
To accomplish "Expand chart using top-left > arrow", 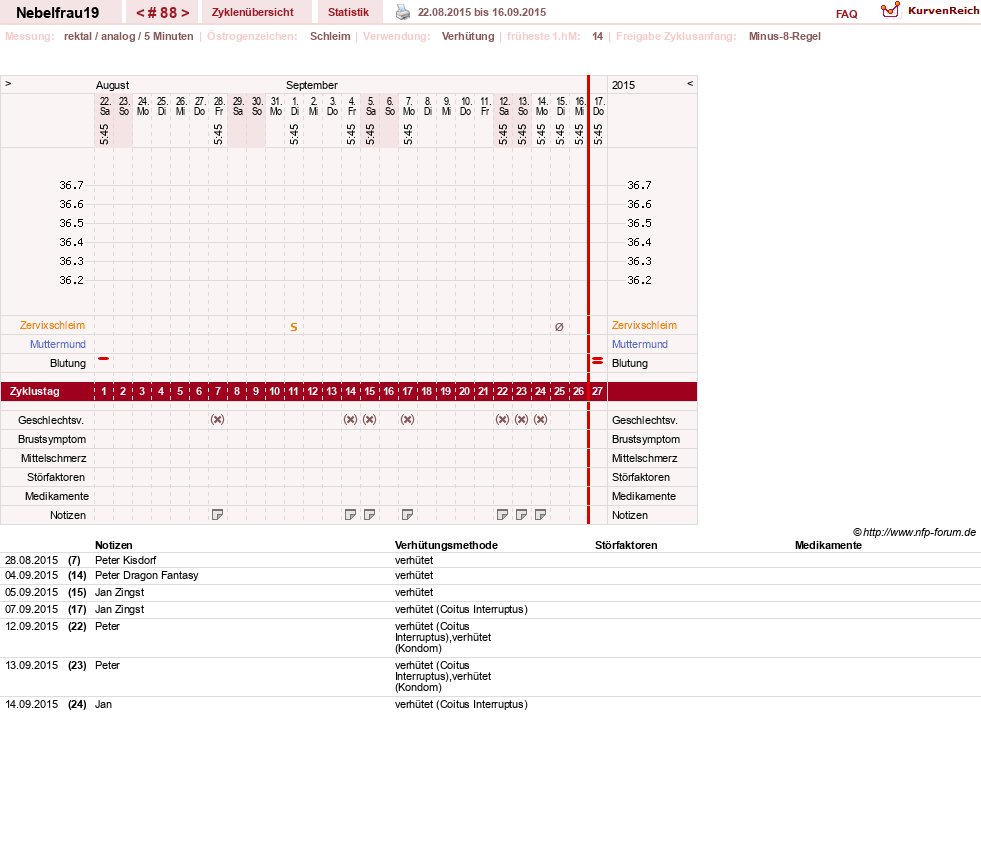I will click(x=8, y=83).
